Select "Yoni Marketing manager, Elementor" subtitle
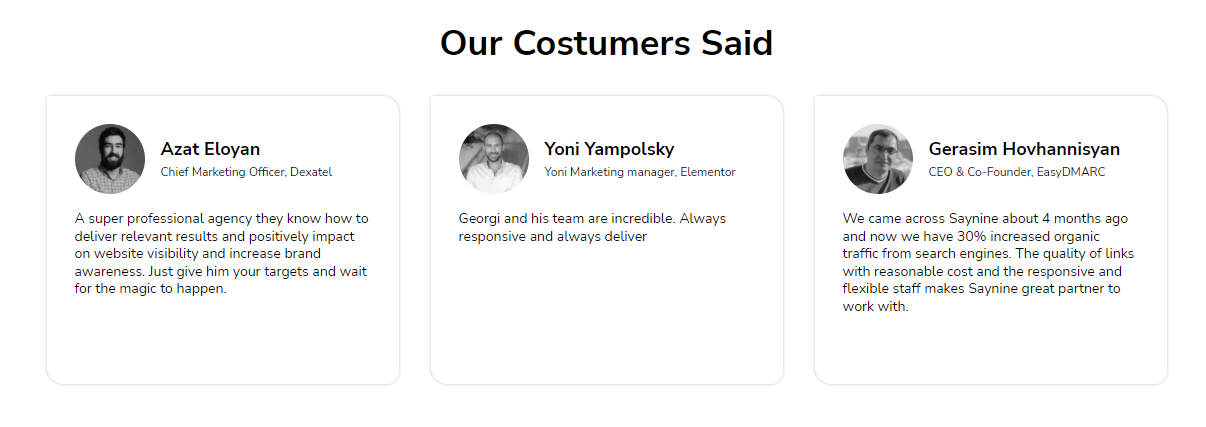This screenshot has height=427, width=1206. click(x=639, y=172)
